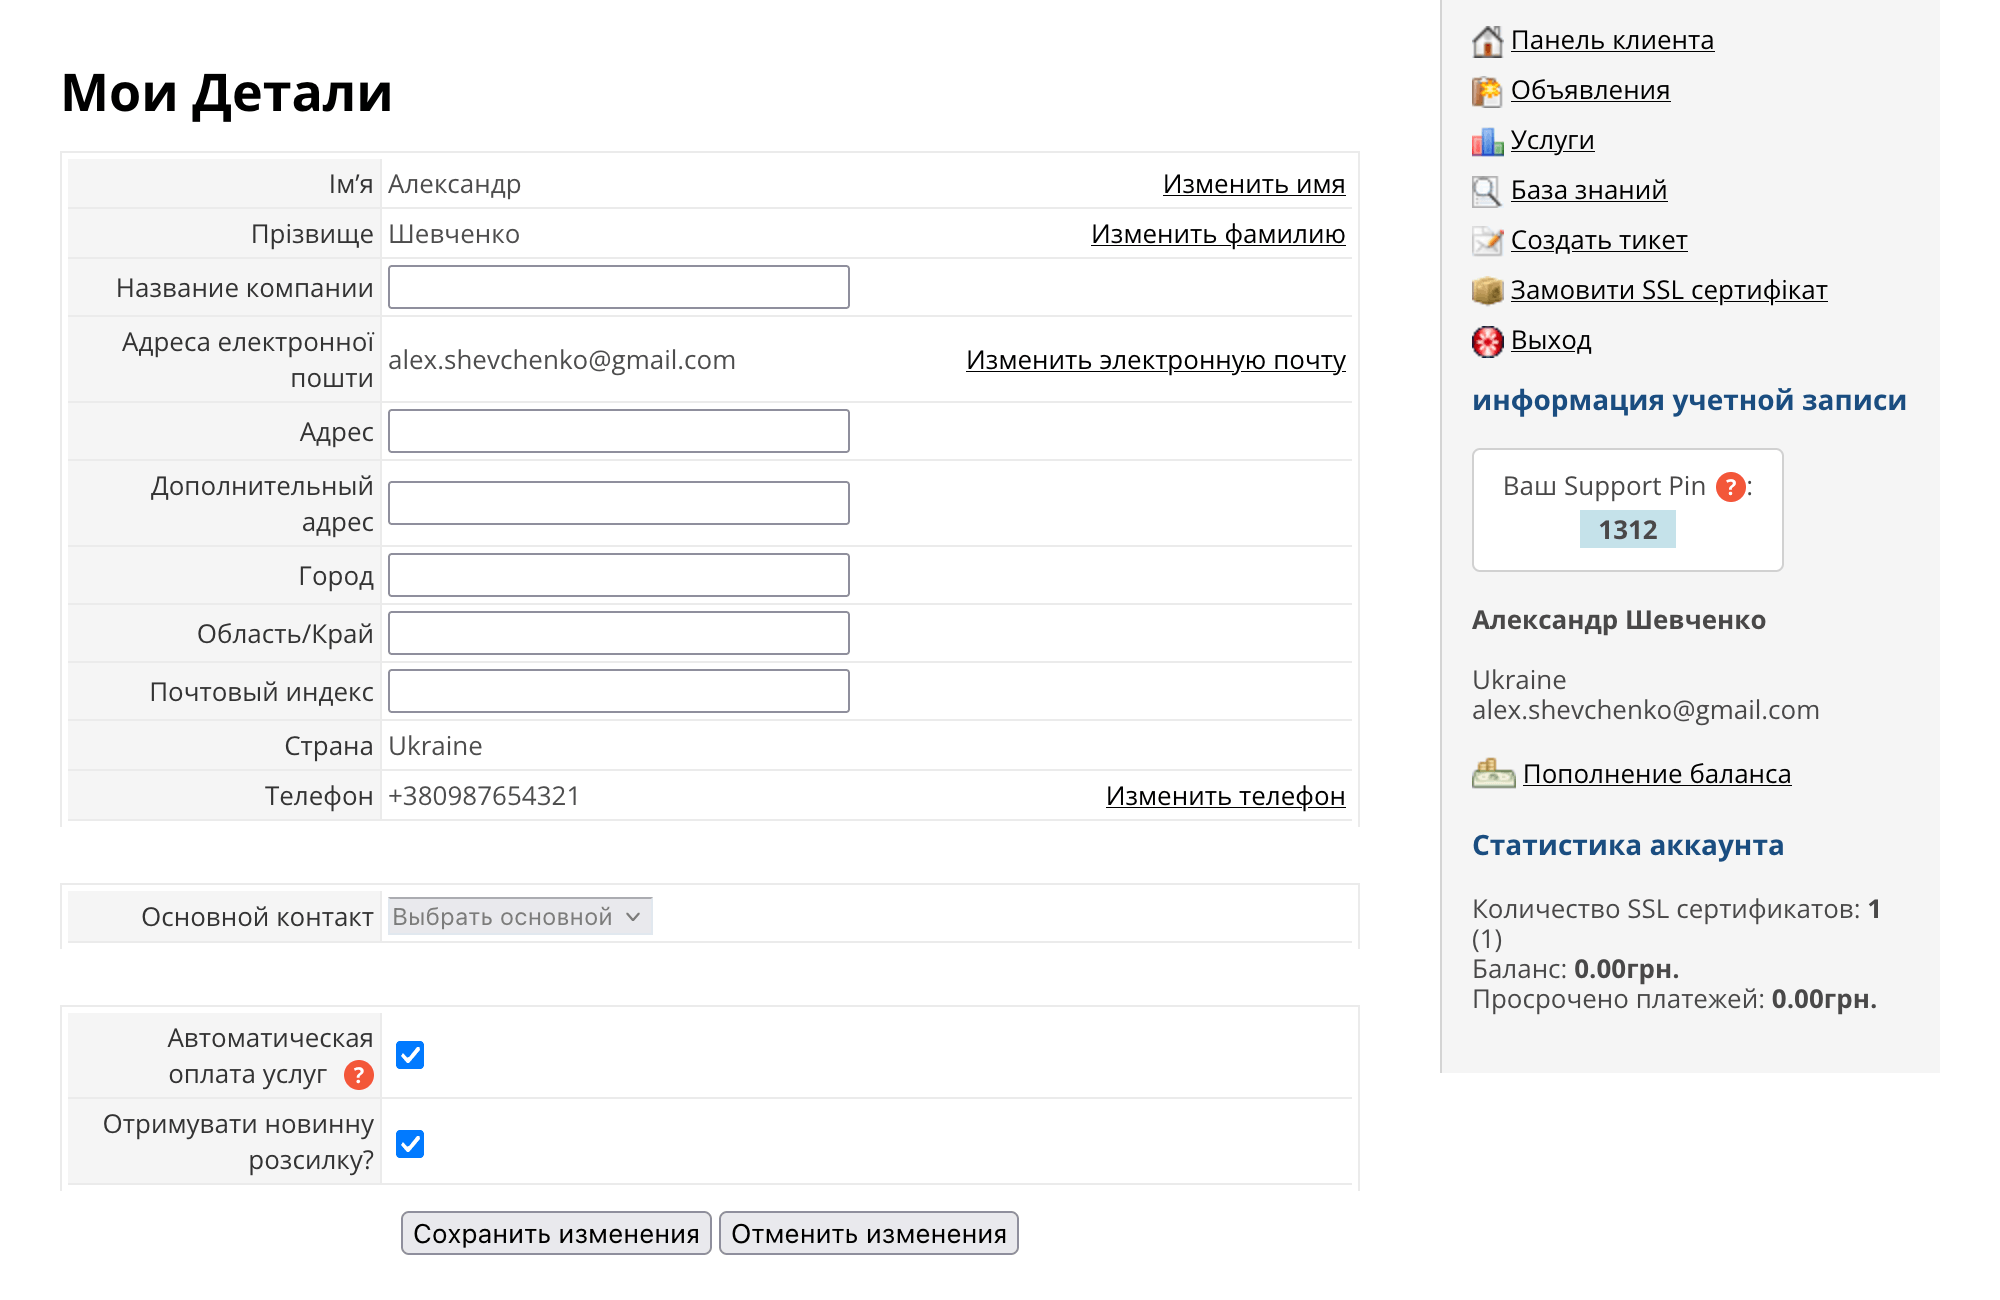The image size is (2000, 1300).
Task: Open the Панель клиента menu link
Action: 1612,40
